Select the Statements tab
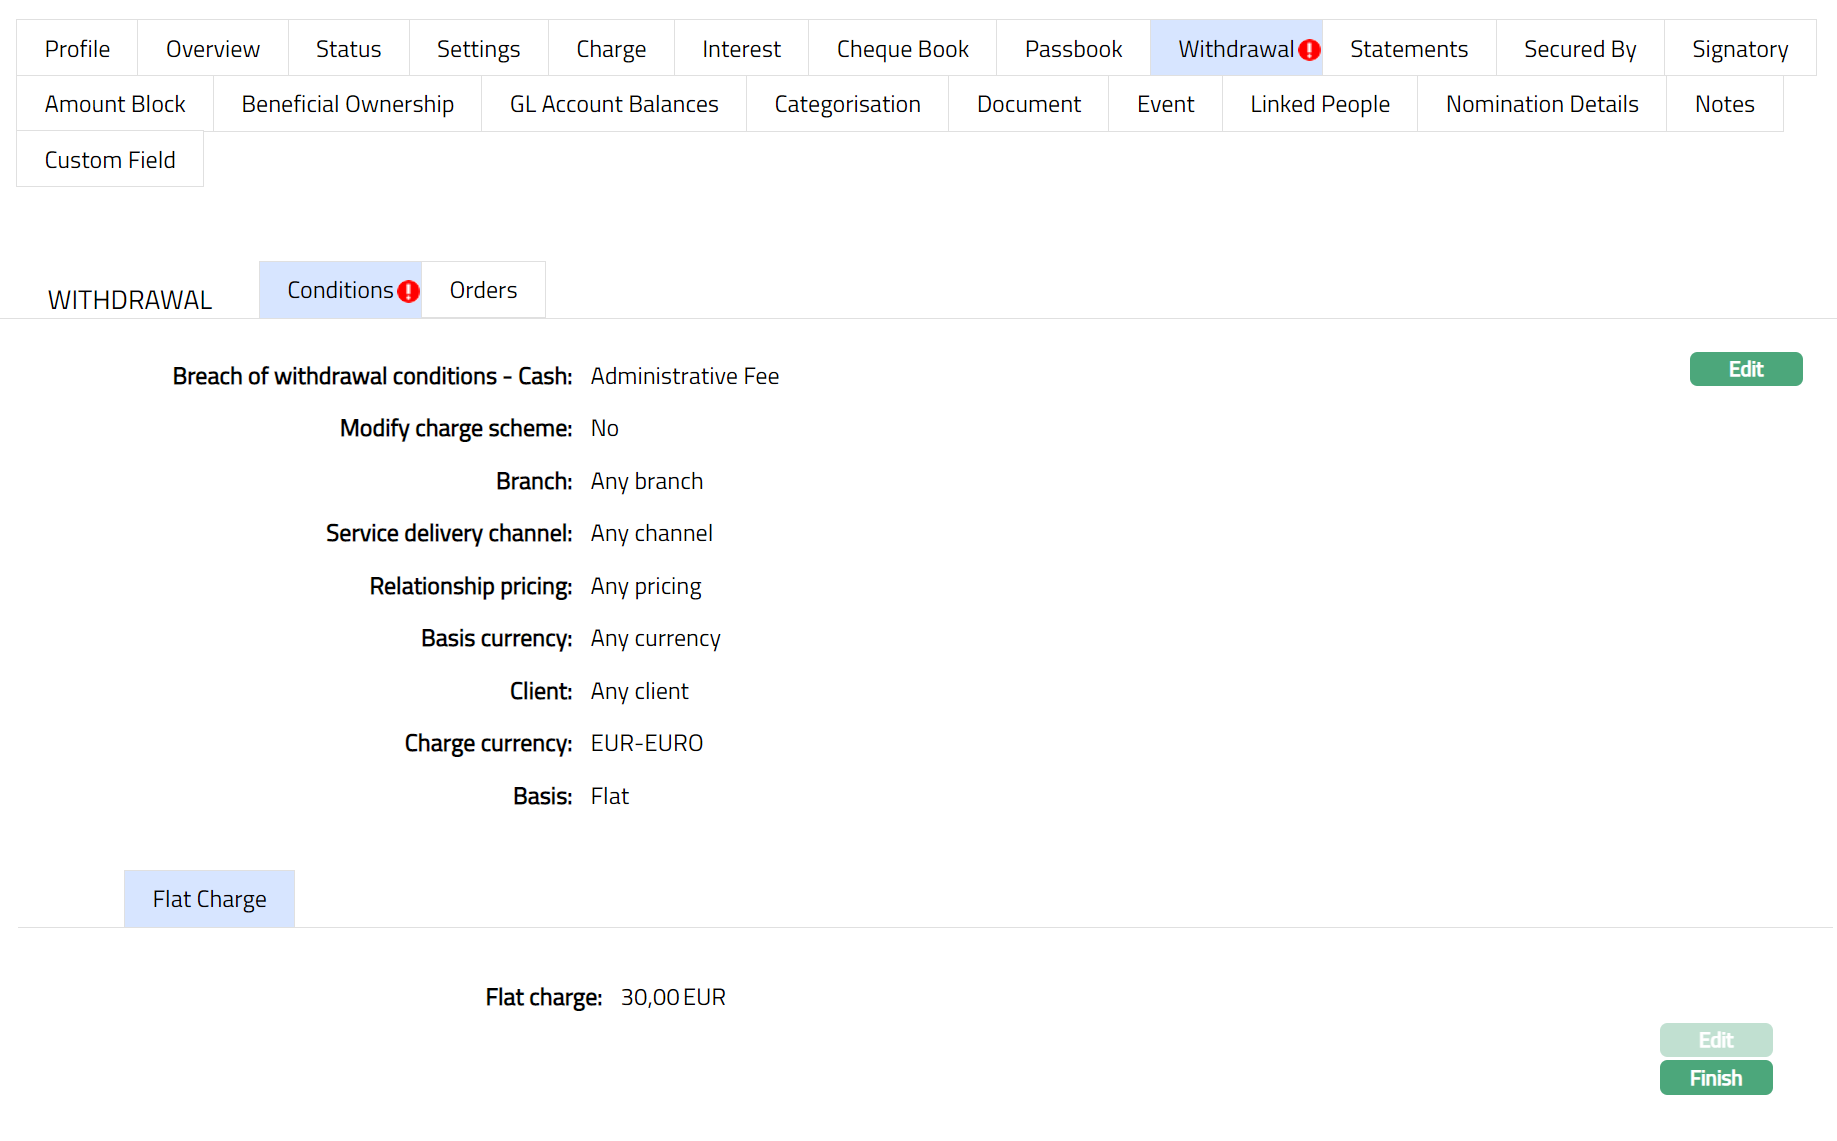Screen dimensions: 1837x1141 click(1408, 49)
